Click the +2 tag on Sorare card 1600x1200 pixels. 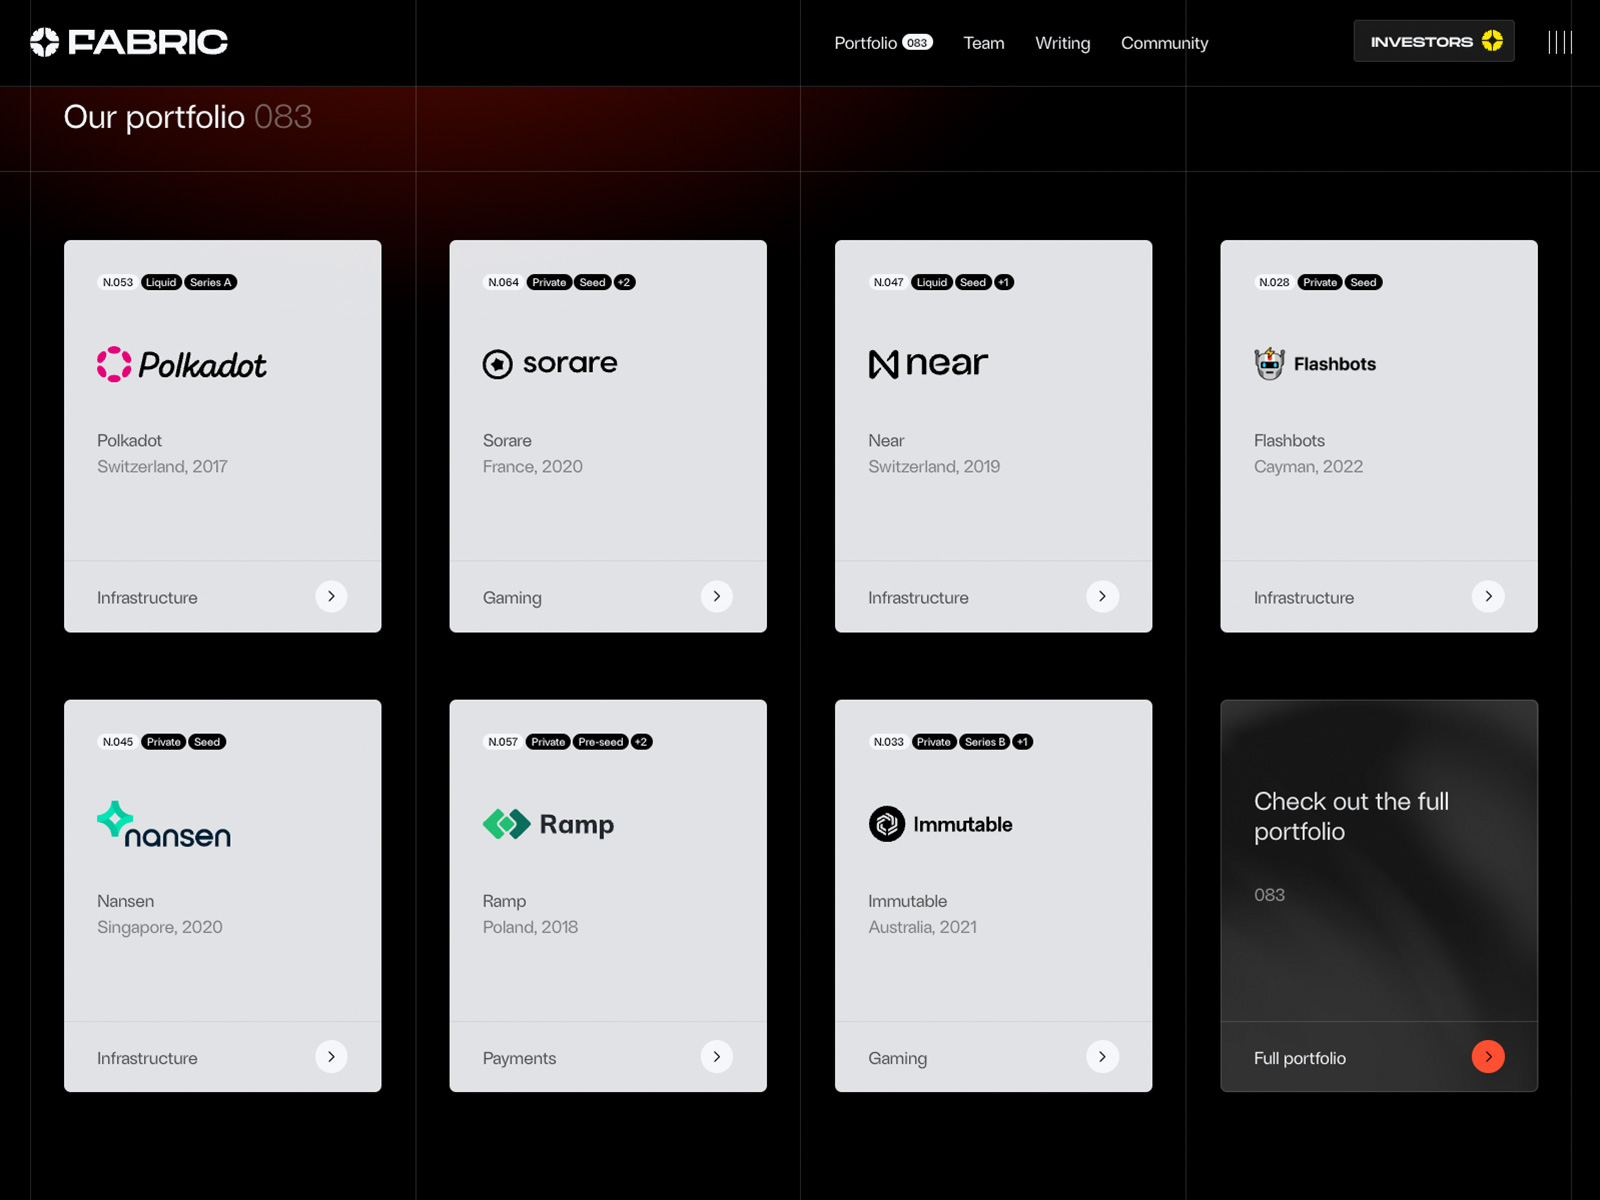pyautogui.click(x=624, y=282)
